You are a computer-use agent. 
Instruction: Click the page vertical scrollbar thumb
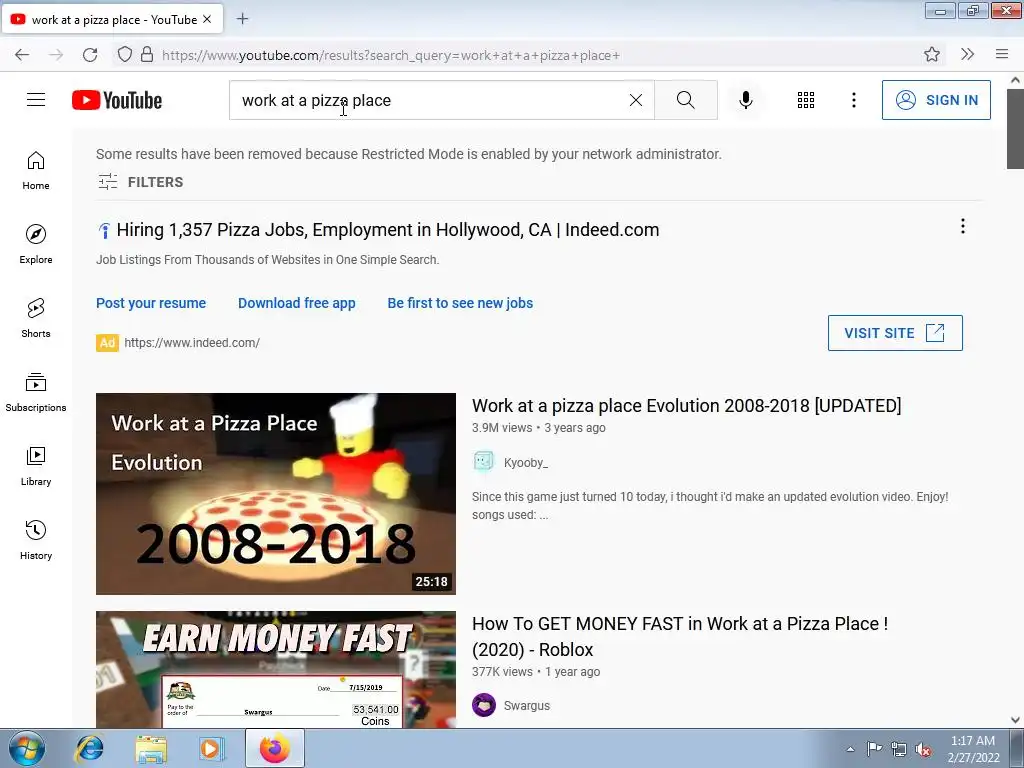pyautogui.click(x=1015, y=129)
